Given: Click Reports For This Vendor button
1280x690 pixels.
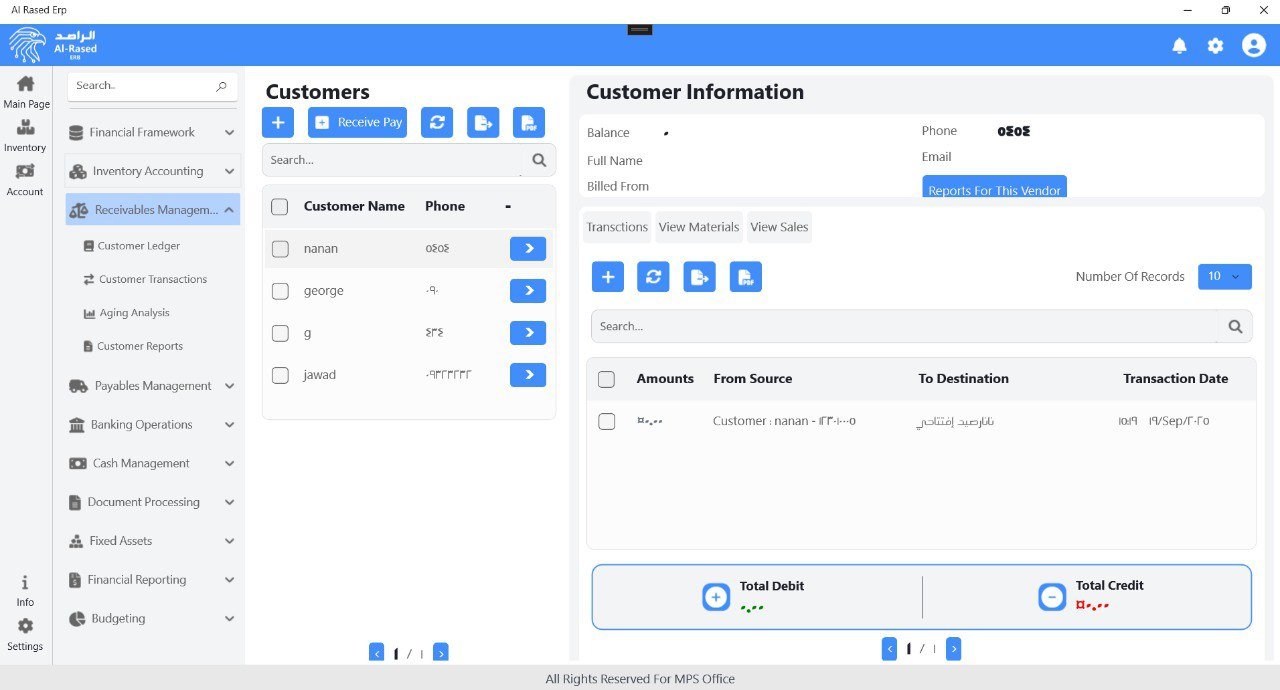Looking at the screenshot, I should click(994, 188).
